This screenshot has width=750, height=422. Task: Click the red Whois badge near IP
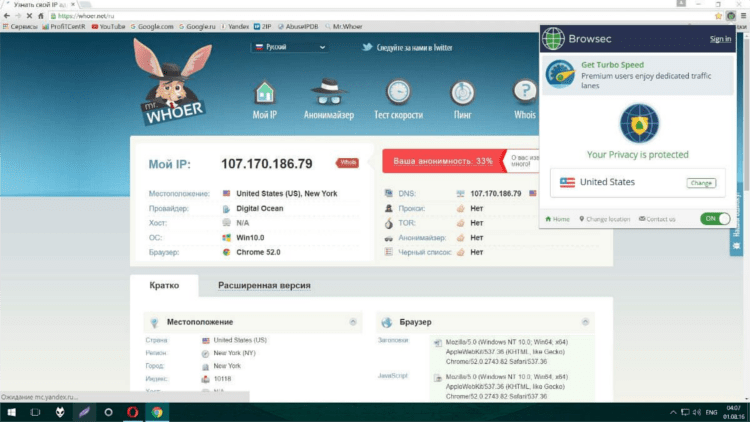(347, 163)
